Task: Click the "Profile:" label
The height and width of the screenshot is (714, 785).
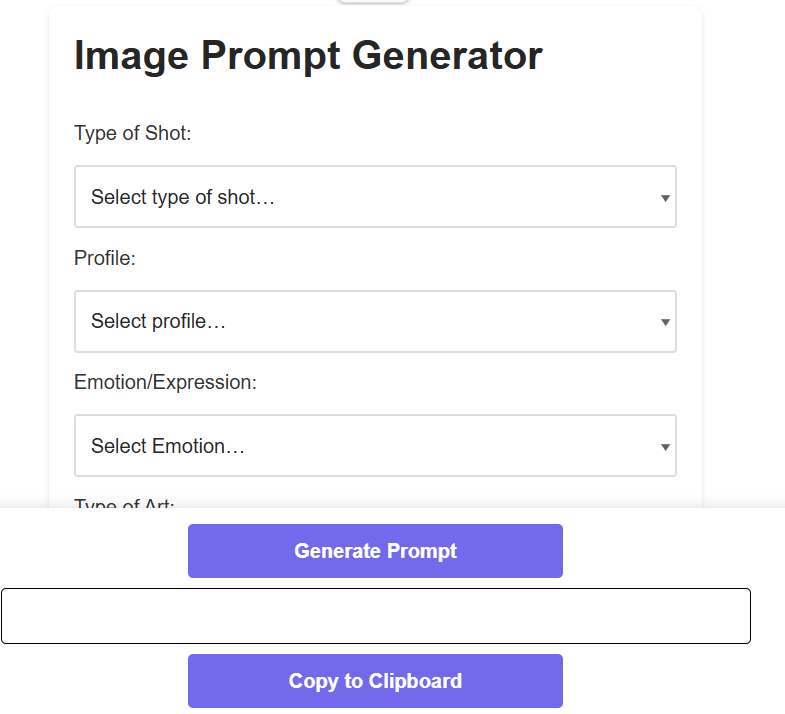Action: (104, 258)
